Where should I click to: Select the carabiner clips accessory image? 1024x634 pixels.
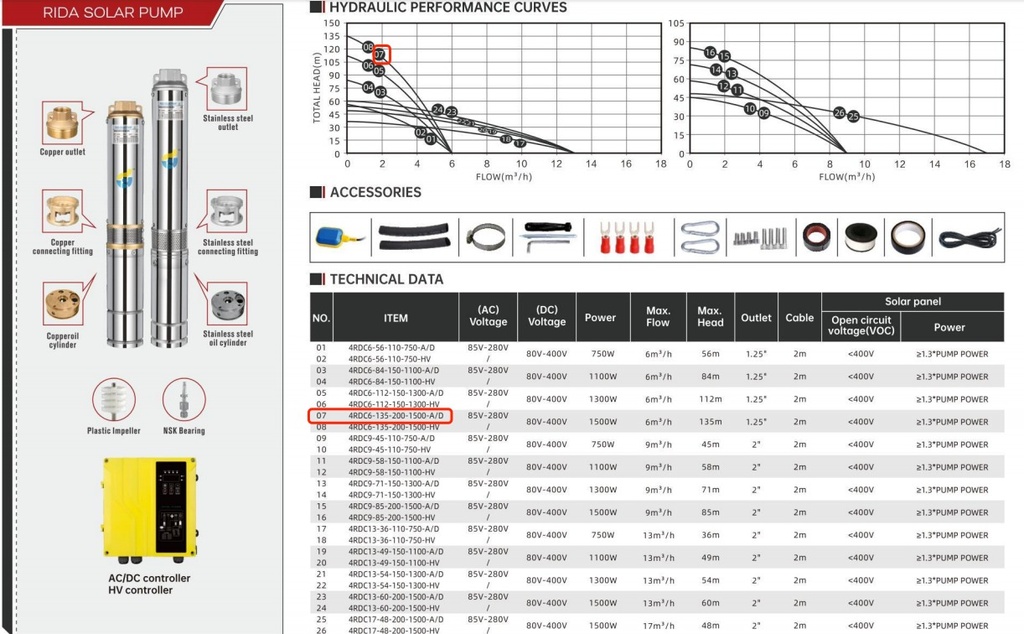pos(700,237)
